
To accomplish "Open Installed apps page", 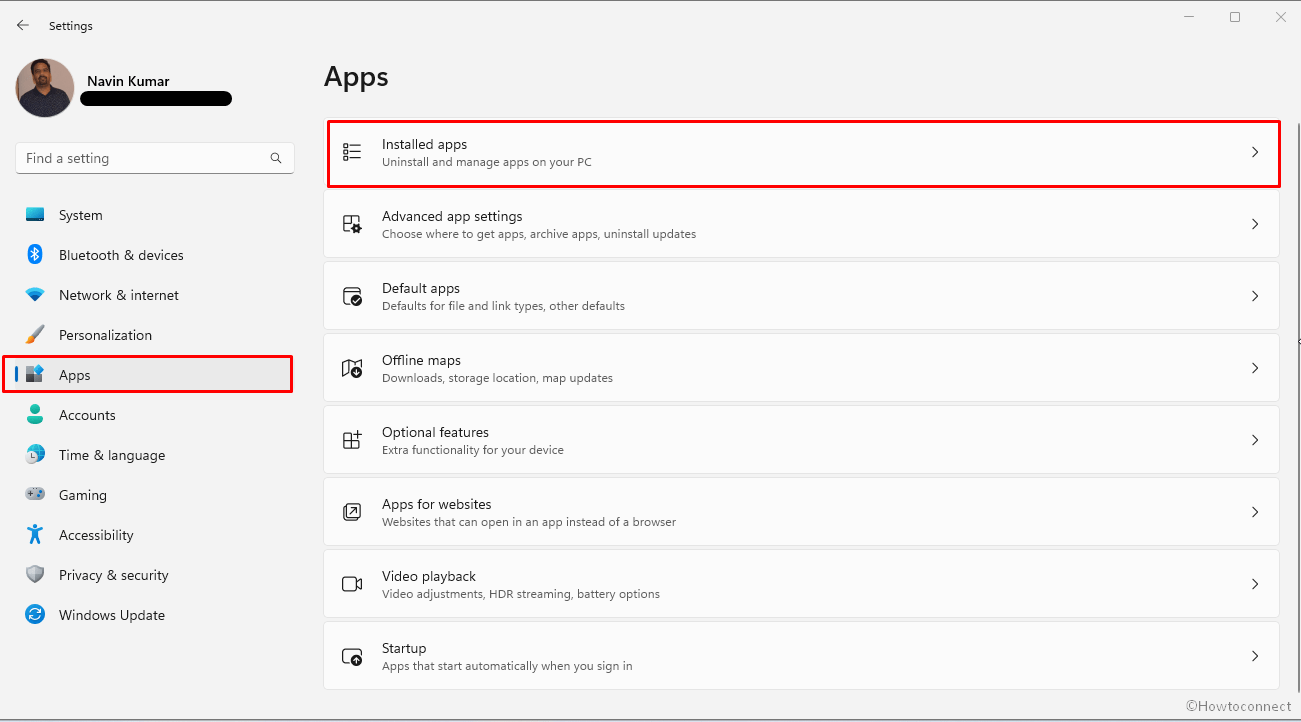I will pos(804,153).
